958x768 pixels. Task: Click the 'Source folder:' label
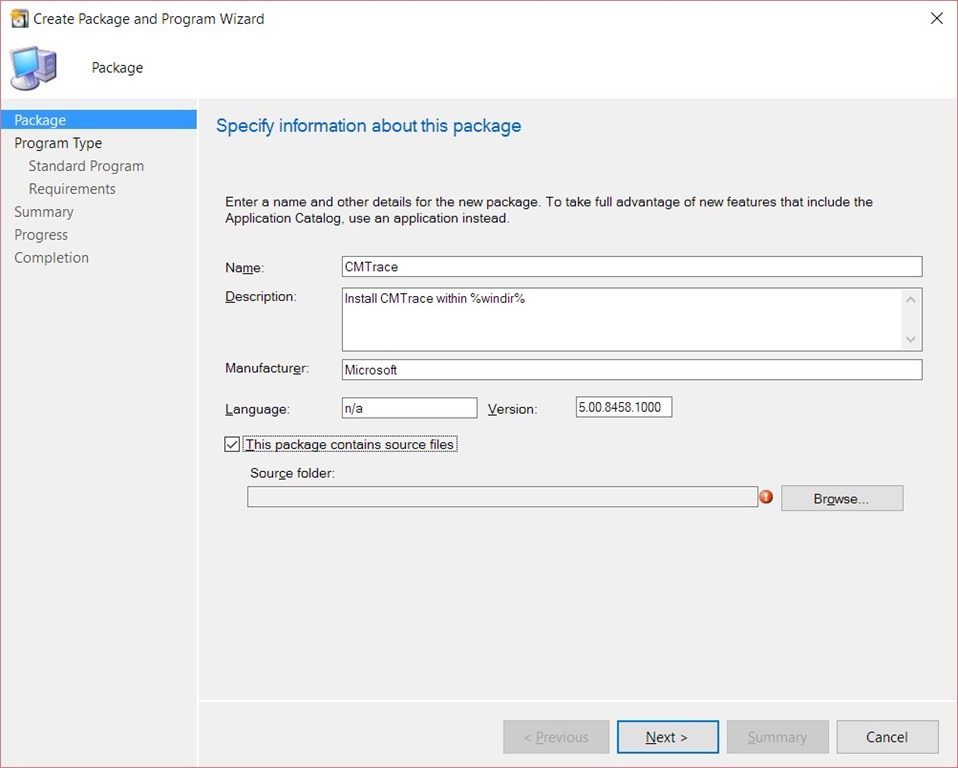click(292, 474)
